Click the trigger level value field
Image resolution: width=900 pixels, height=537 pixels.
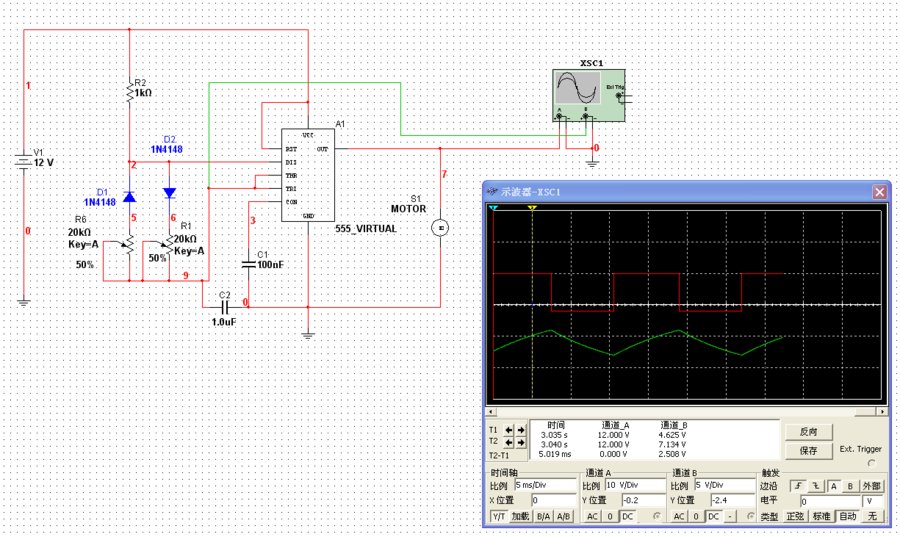pos(831,501)
